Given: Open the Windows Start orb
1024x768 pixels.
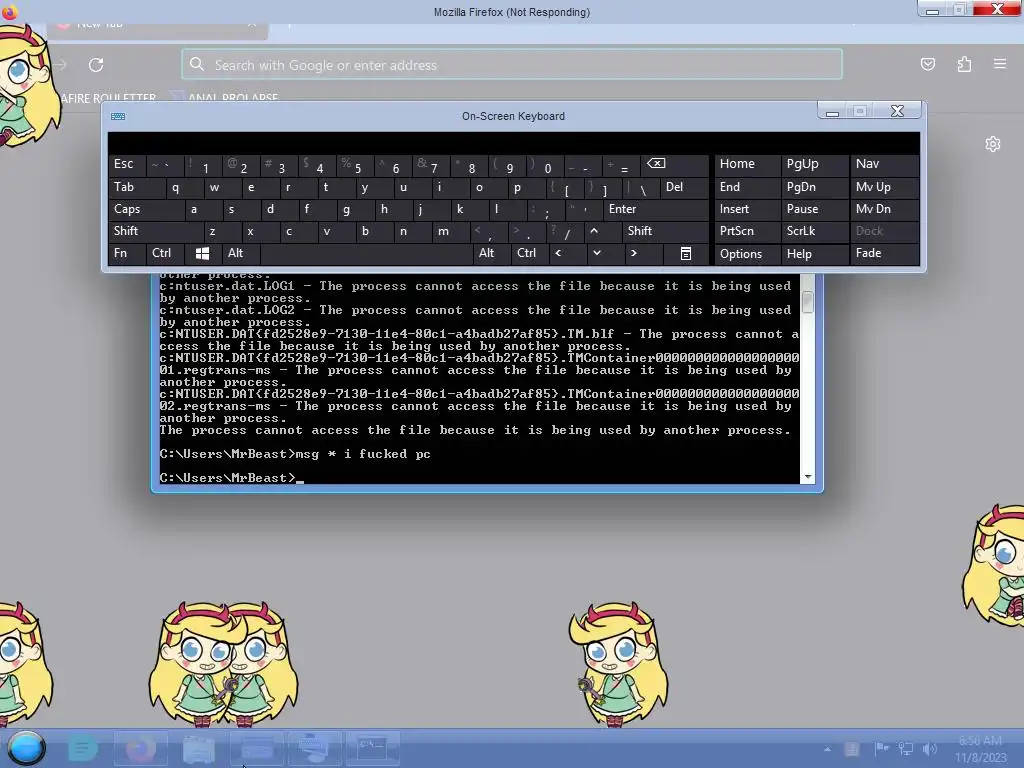Looking at the screenshot, I should tap(26, 748).
